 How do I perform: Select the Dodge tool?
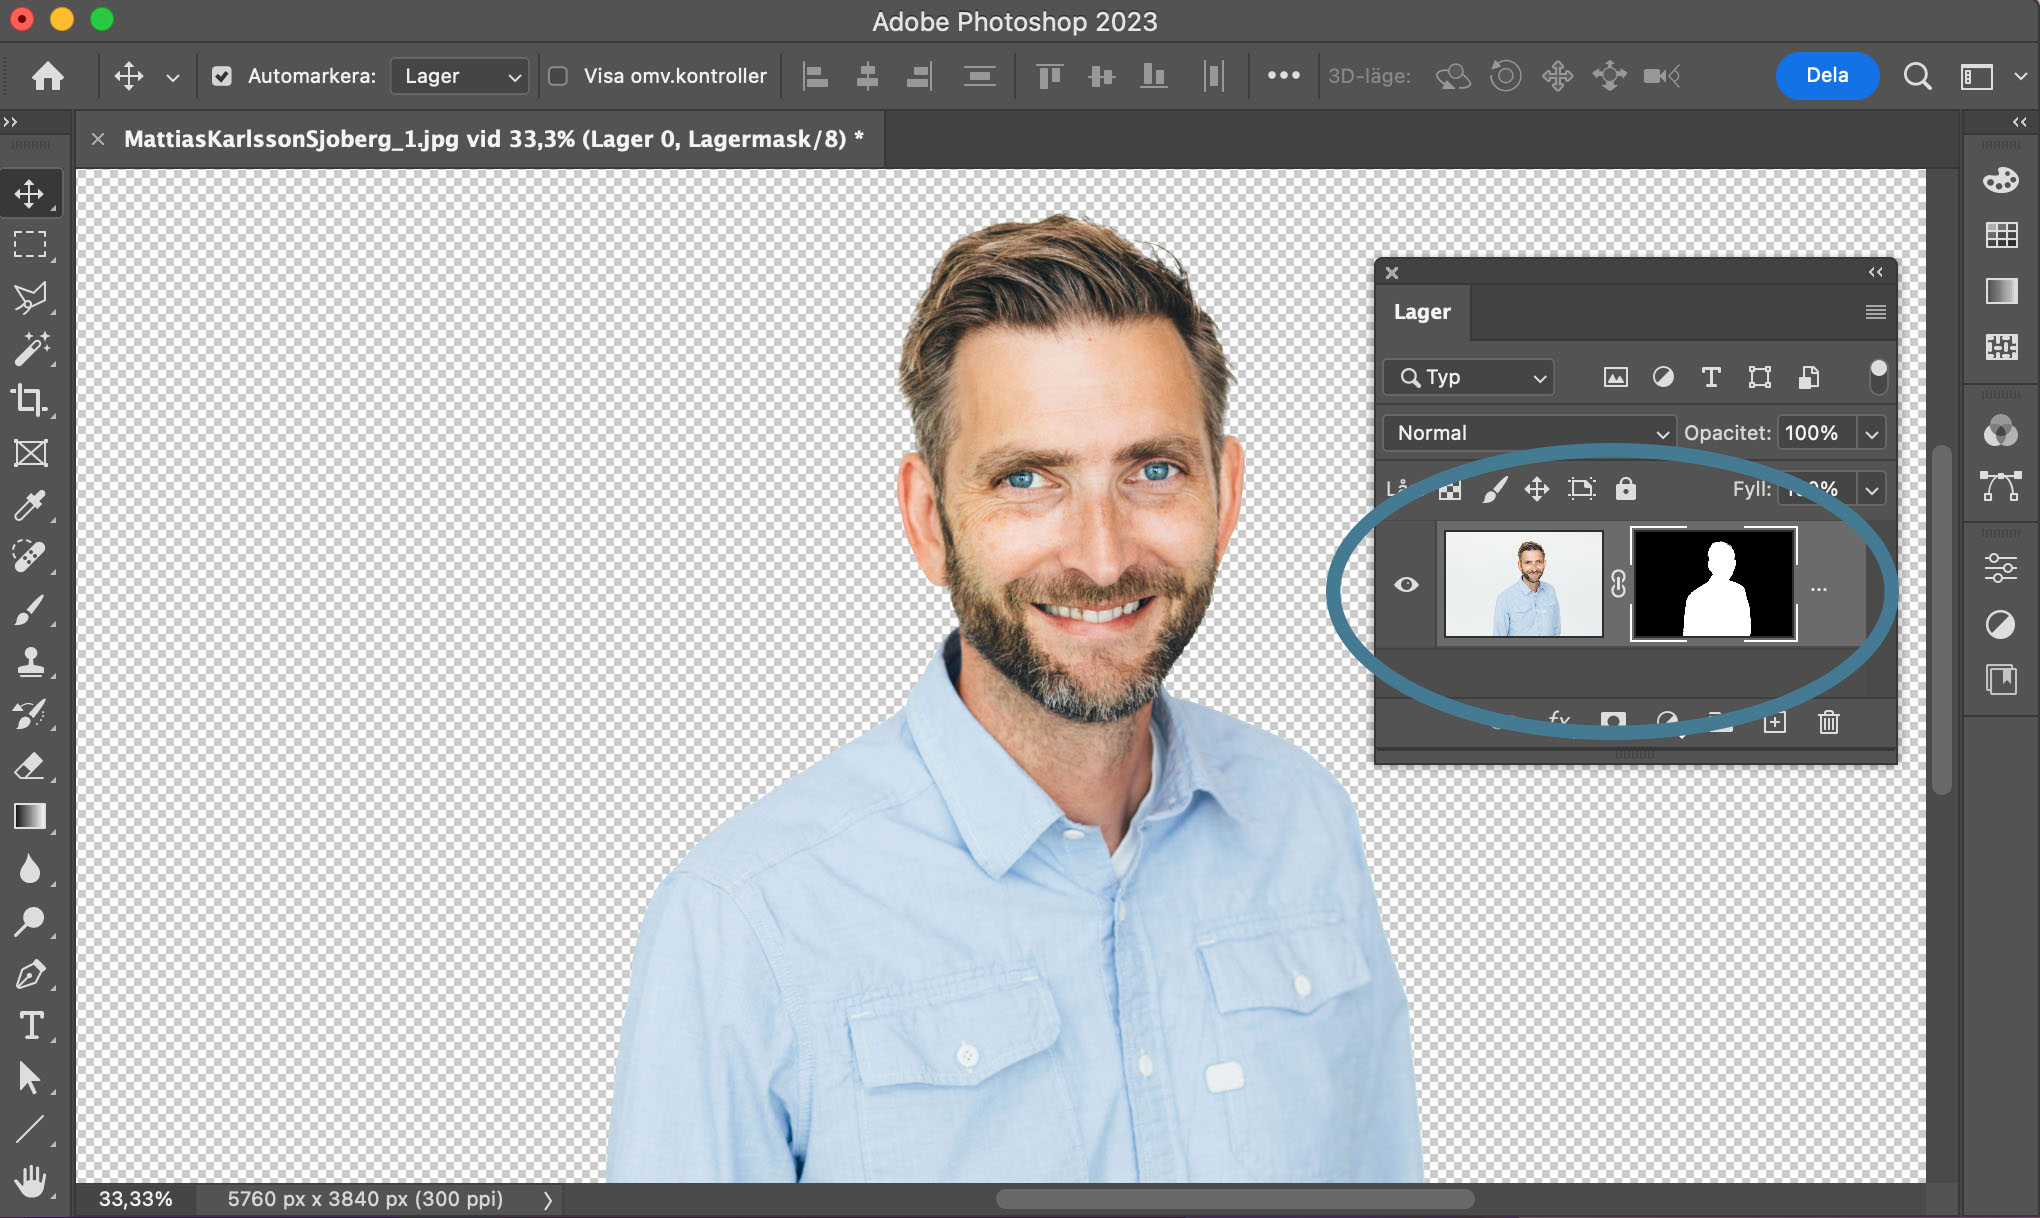tap(30, 921)
